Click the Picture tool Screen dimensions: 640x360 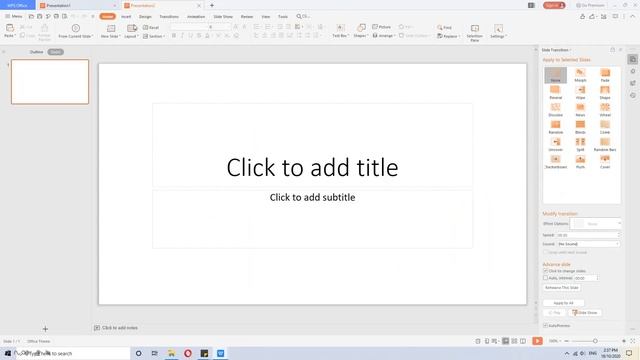click(x=382, y=27)
